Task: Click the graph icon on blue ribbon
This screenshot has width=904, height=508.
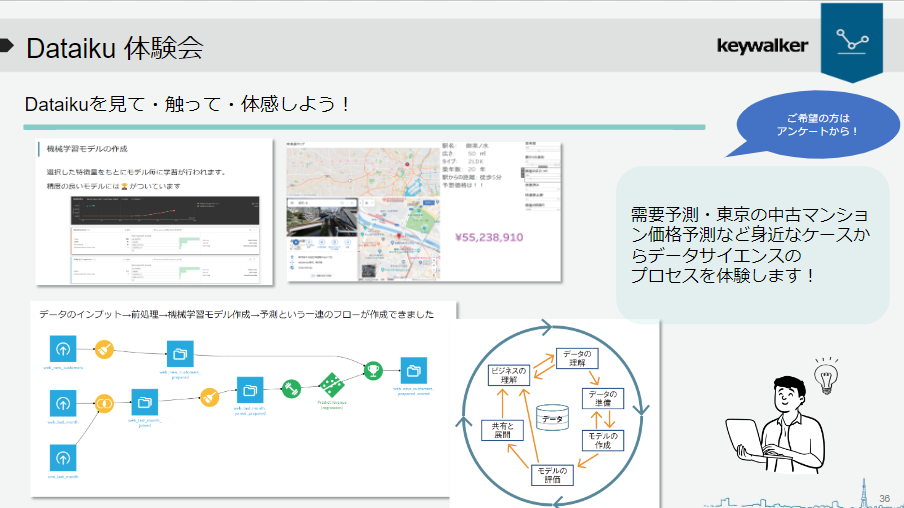Action: tap(852, 42)
